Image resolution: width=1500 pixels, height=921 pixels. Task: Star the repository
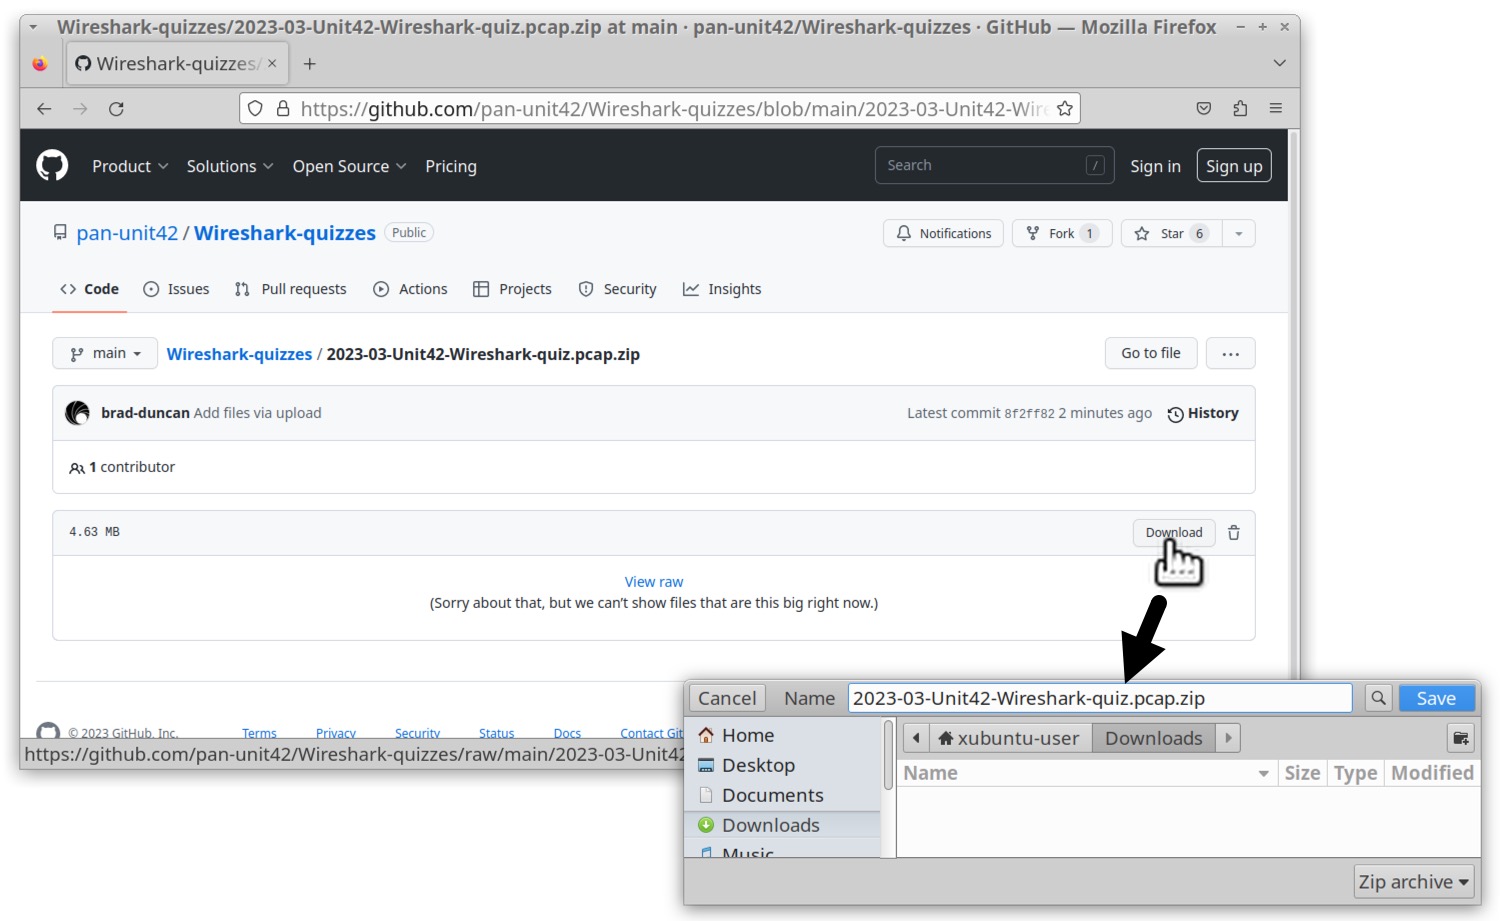pos(1172,233)
